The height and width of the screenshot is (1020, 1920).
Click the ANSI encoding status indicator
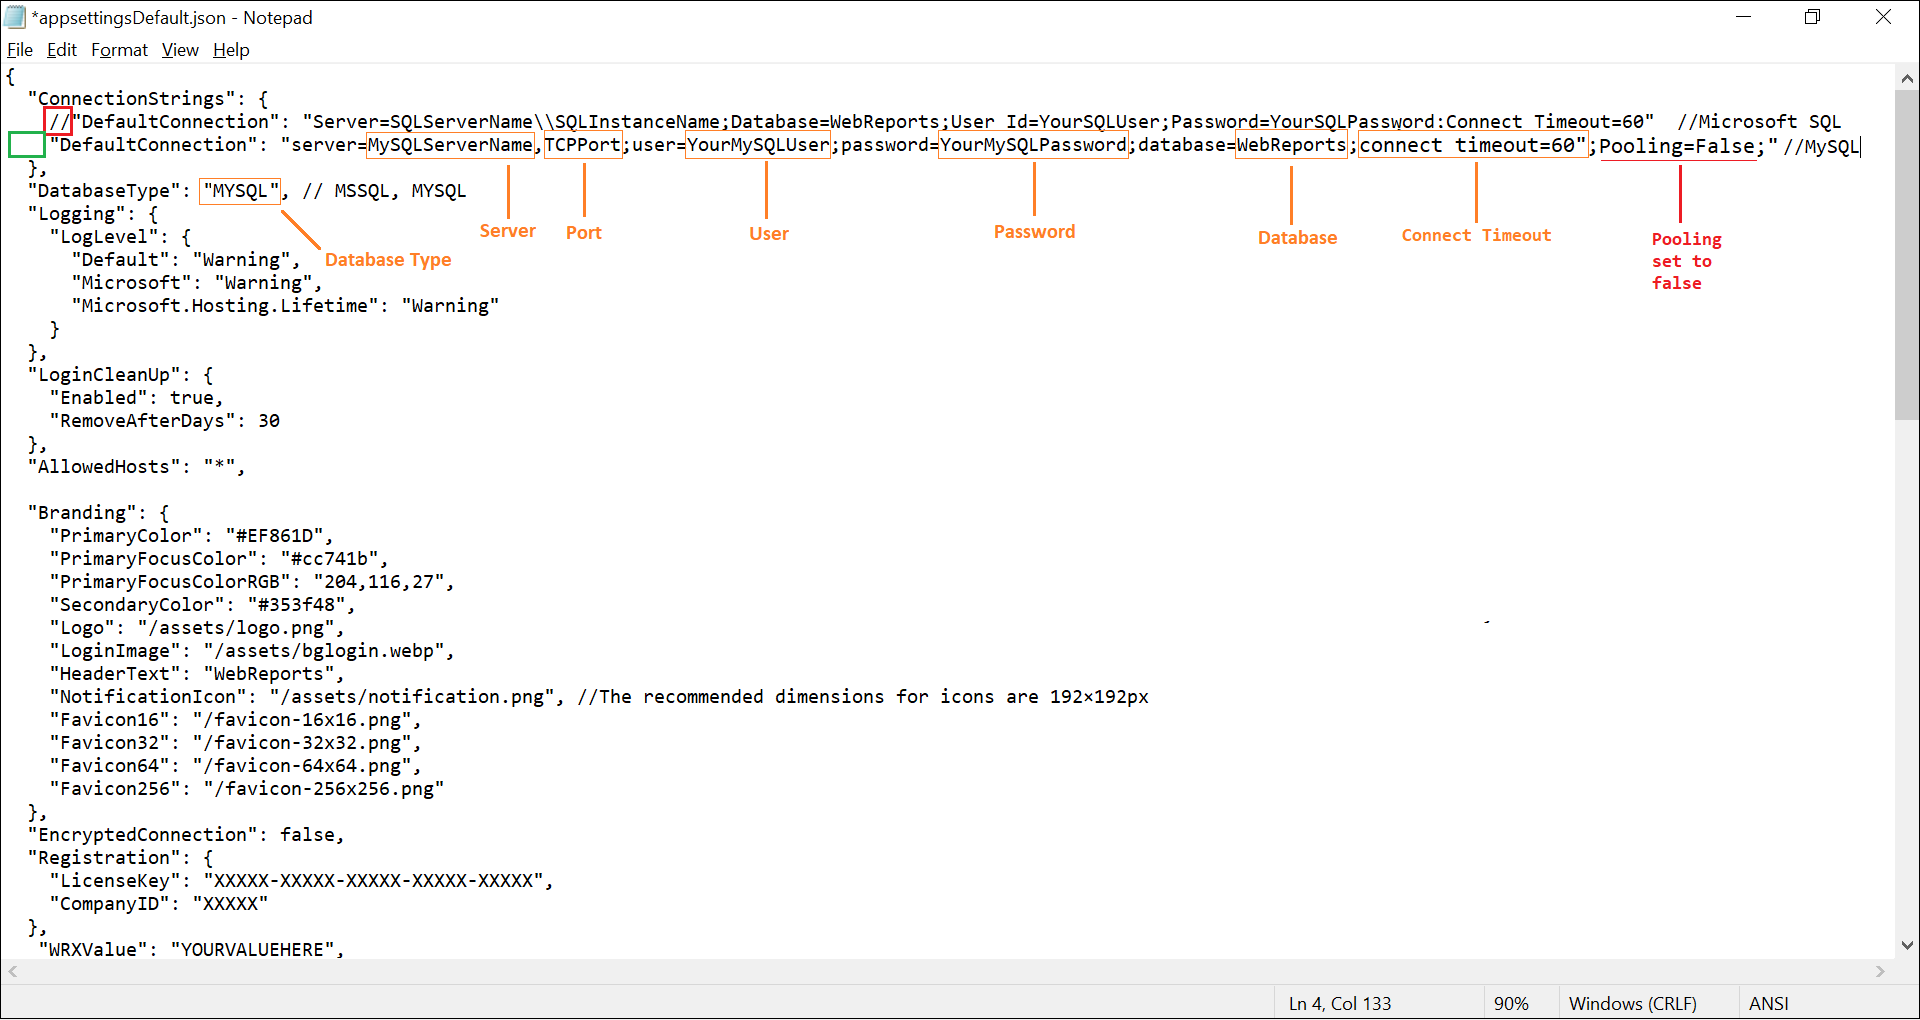(x=1768, y=1003)
